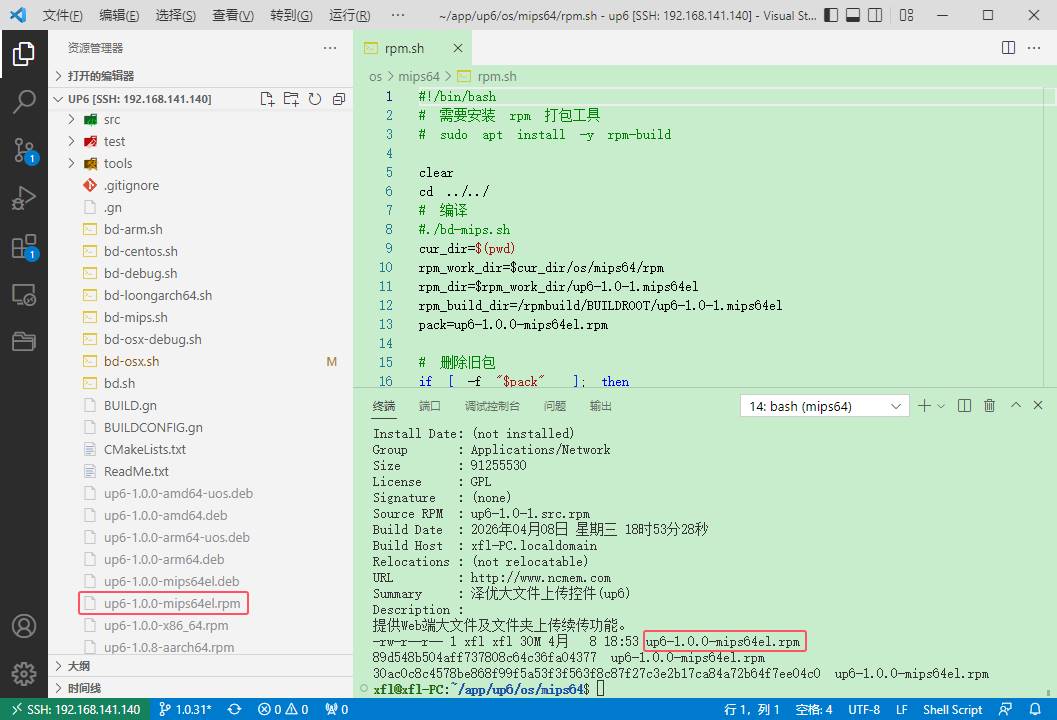This screenshot has width=1057, height=720.
Task: Click the New File icon in explorer
Action: point(267,99)
